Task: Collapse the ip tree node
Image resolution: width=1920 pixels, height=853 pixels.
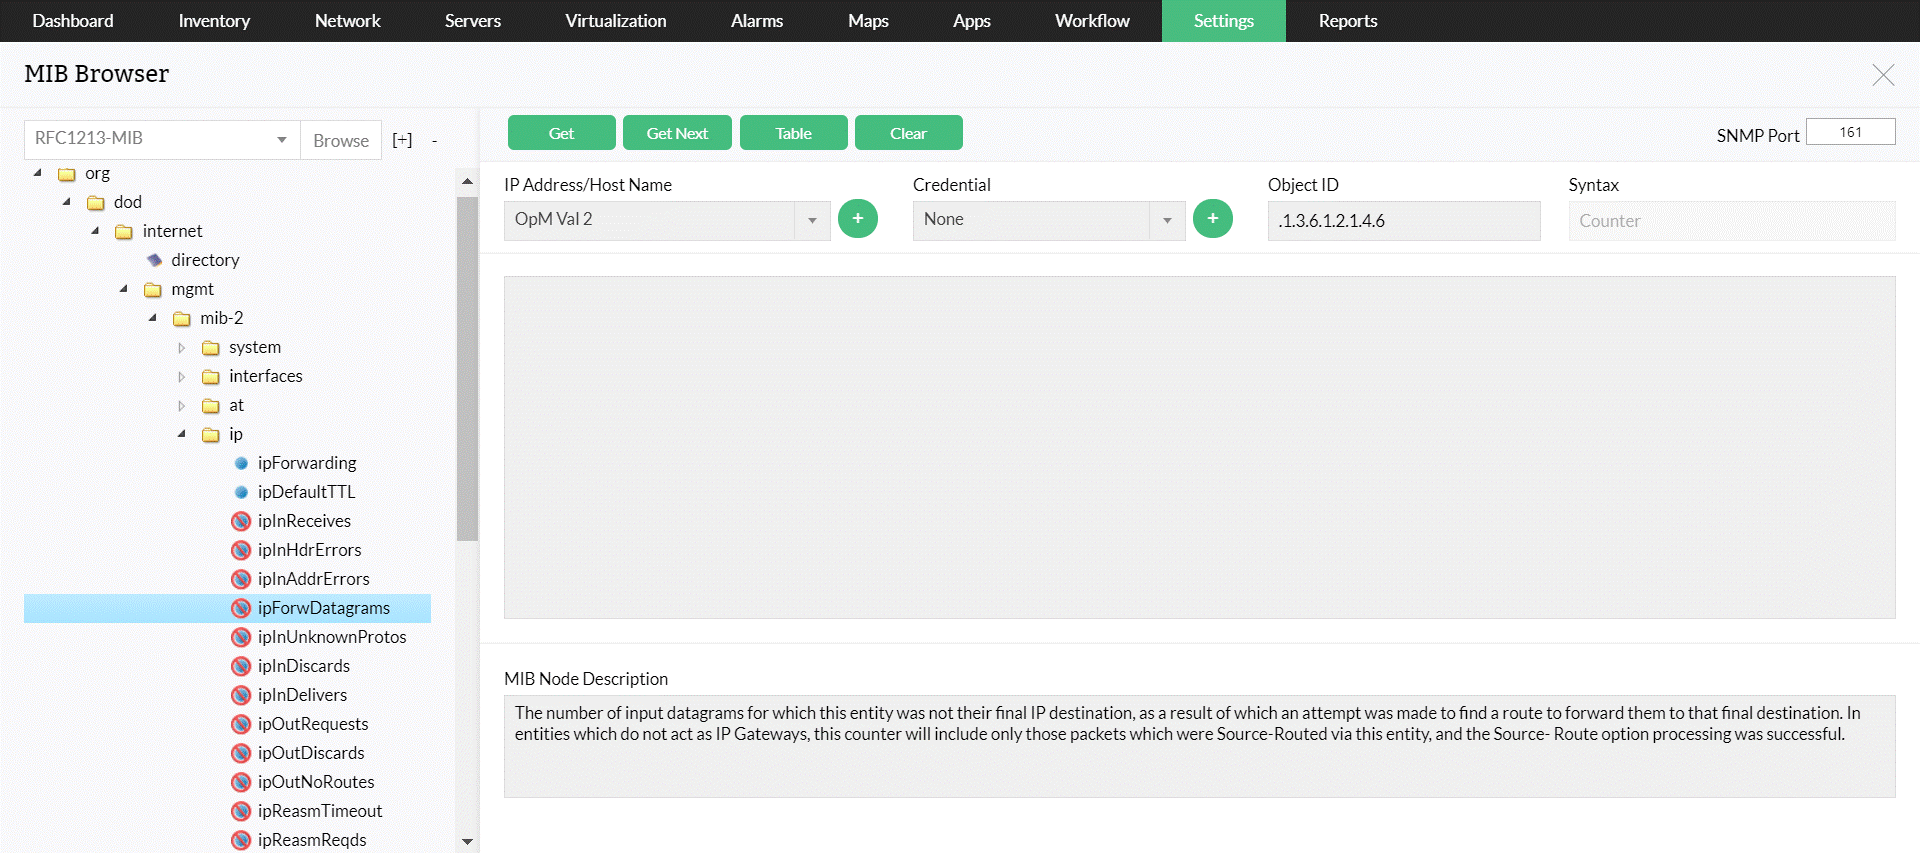Action: [182, 434]
